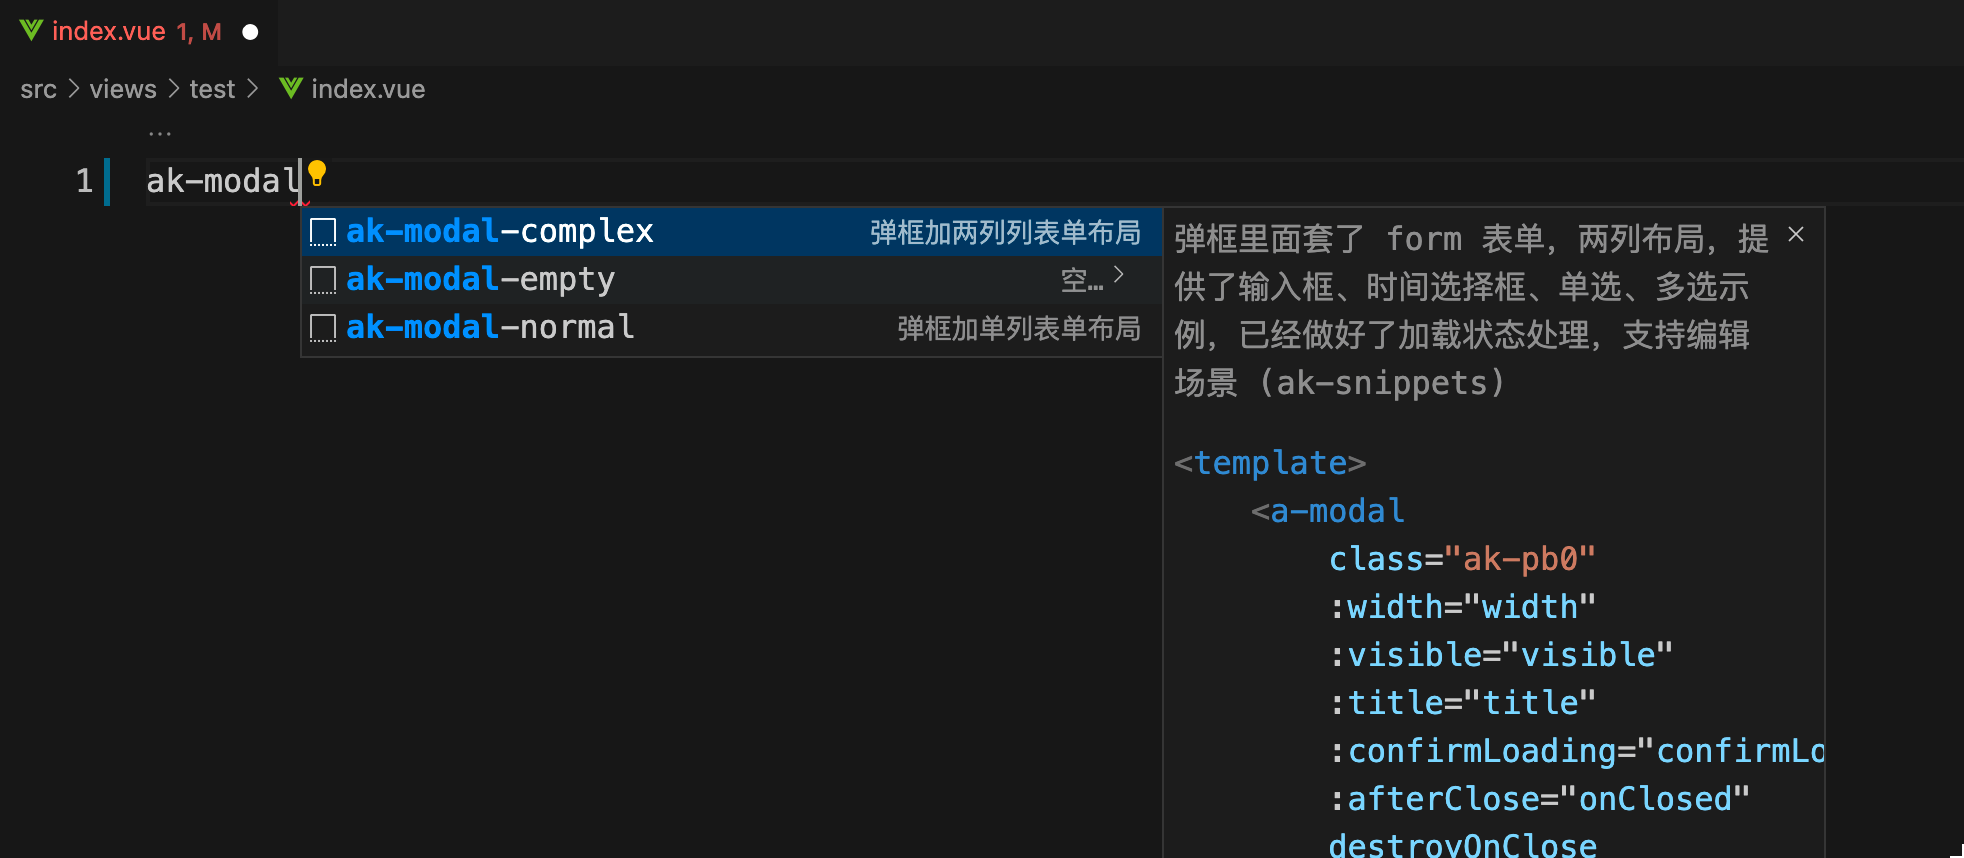Click the ellipsis below the breadcrumb
The image size is (1964, 858).
pos(160,132)
